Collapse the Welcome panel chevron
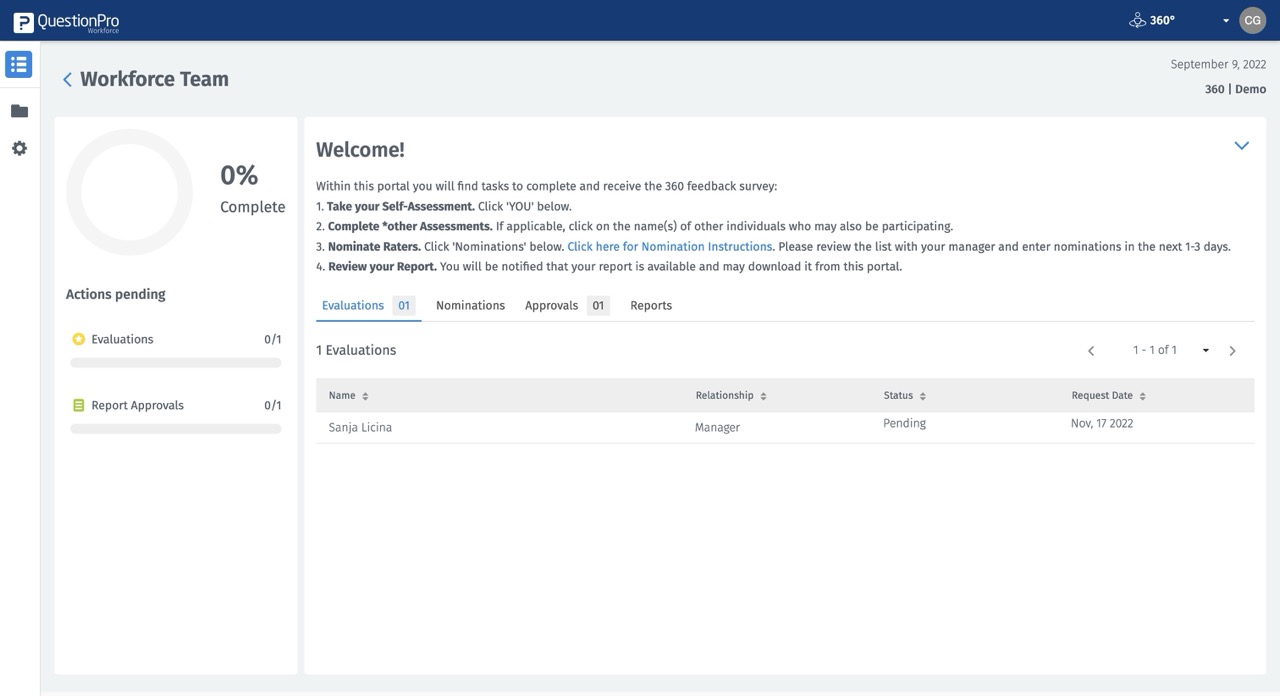The image size is (1280, 696). pyautogui.click(x=1241, y=146)
